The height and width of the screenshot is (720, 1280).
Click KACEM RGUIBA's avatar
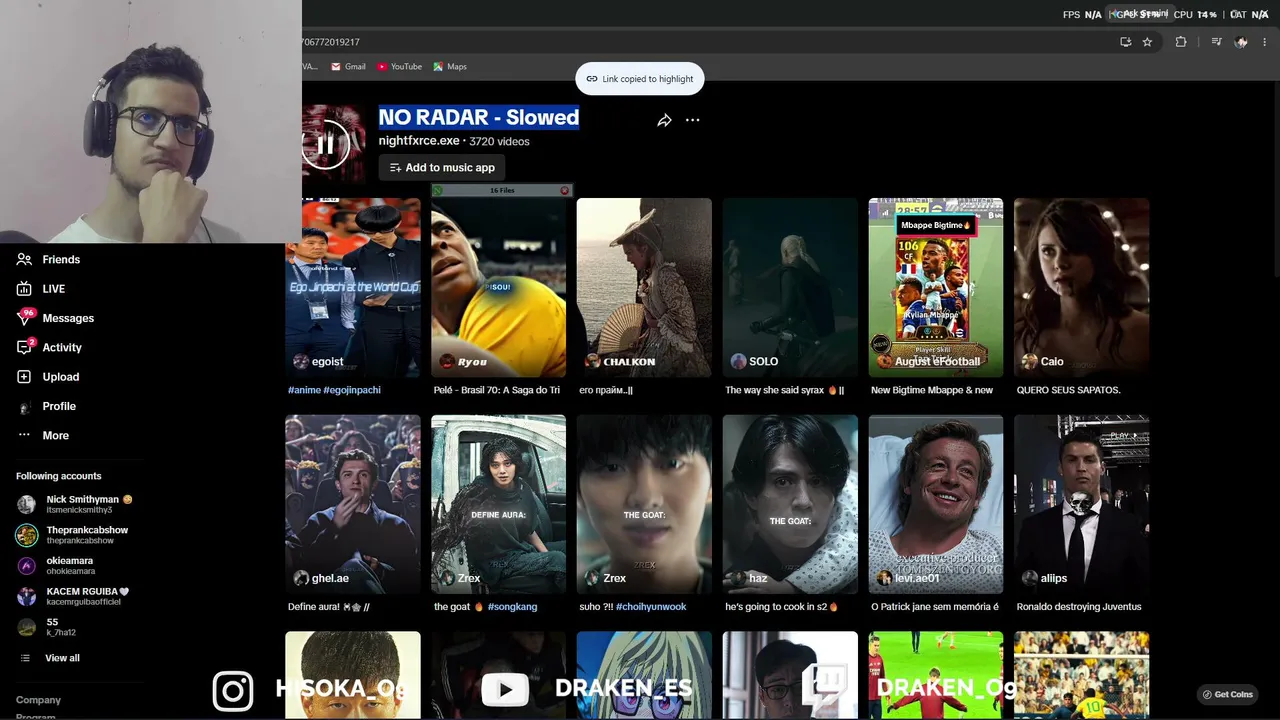pos(26,596)
